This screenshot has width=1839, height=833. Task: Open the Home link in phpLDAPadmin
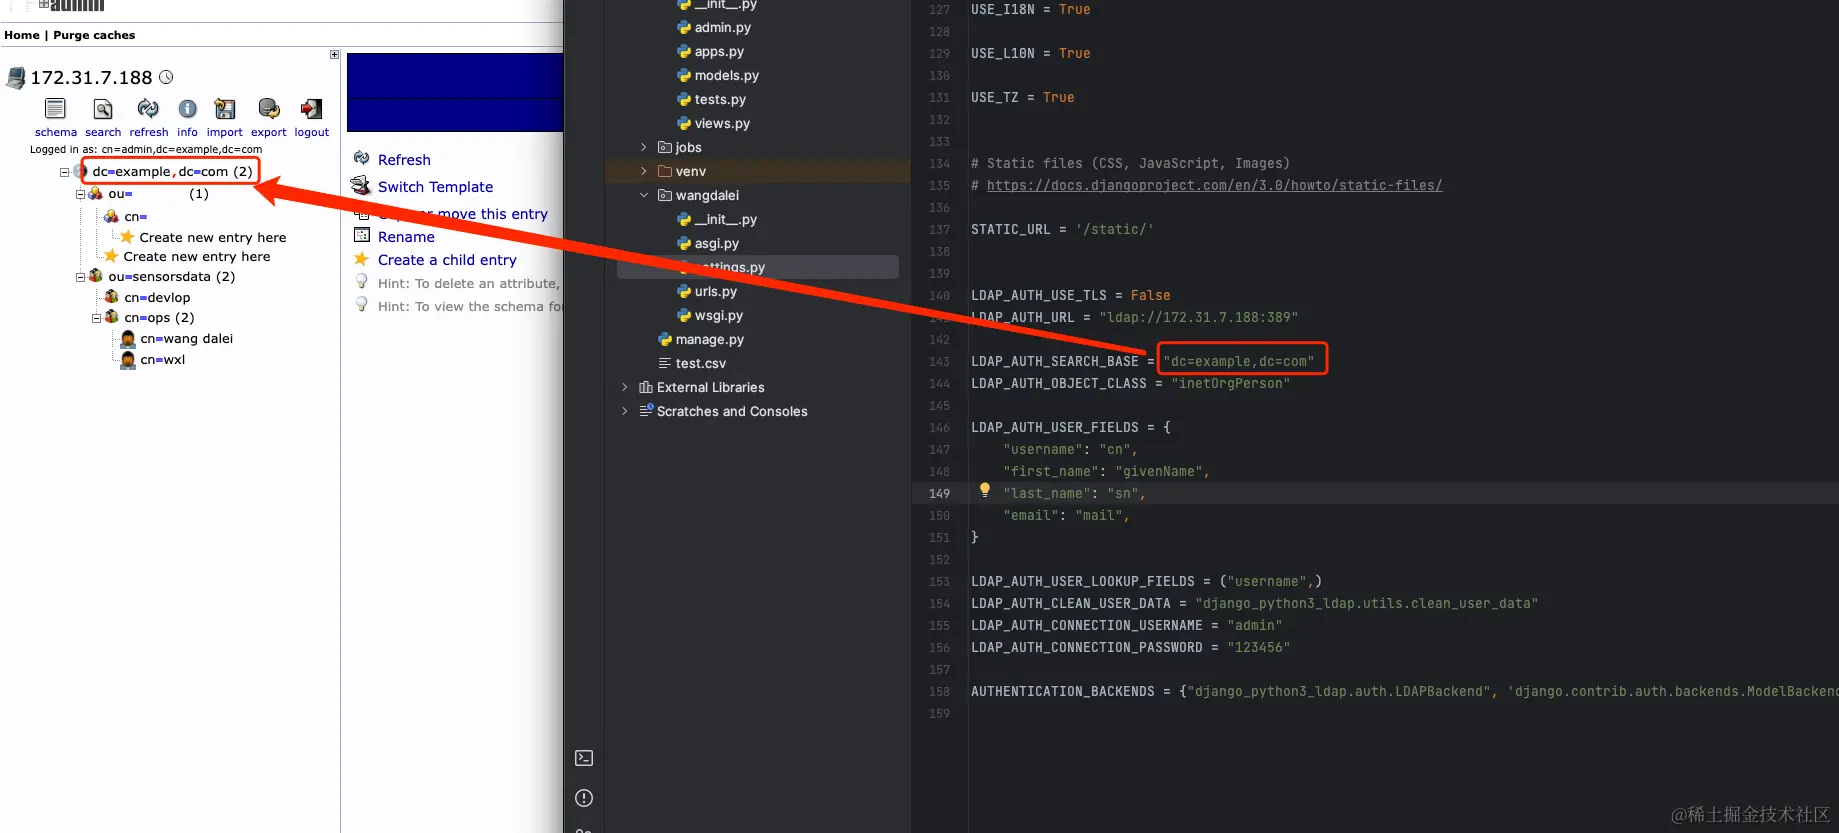click(22, 35)
